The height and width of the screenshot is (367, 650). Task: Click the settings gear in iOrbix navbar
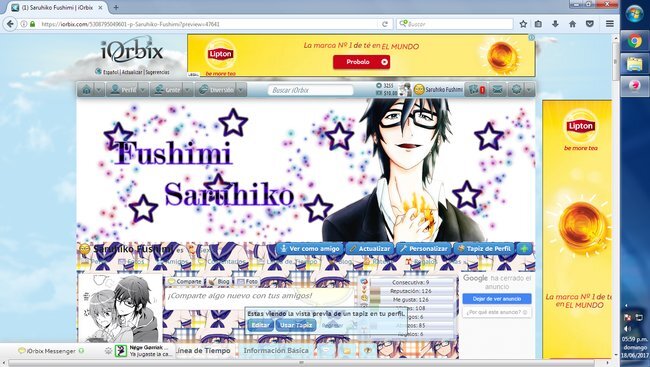tap(517, 90)
